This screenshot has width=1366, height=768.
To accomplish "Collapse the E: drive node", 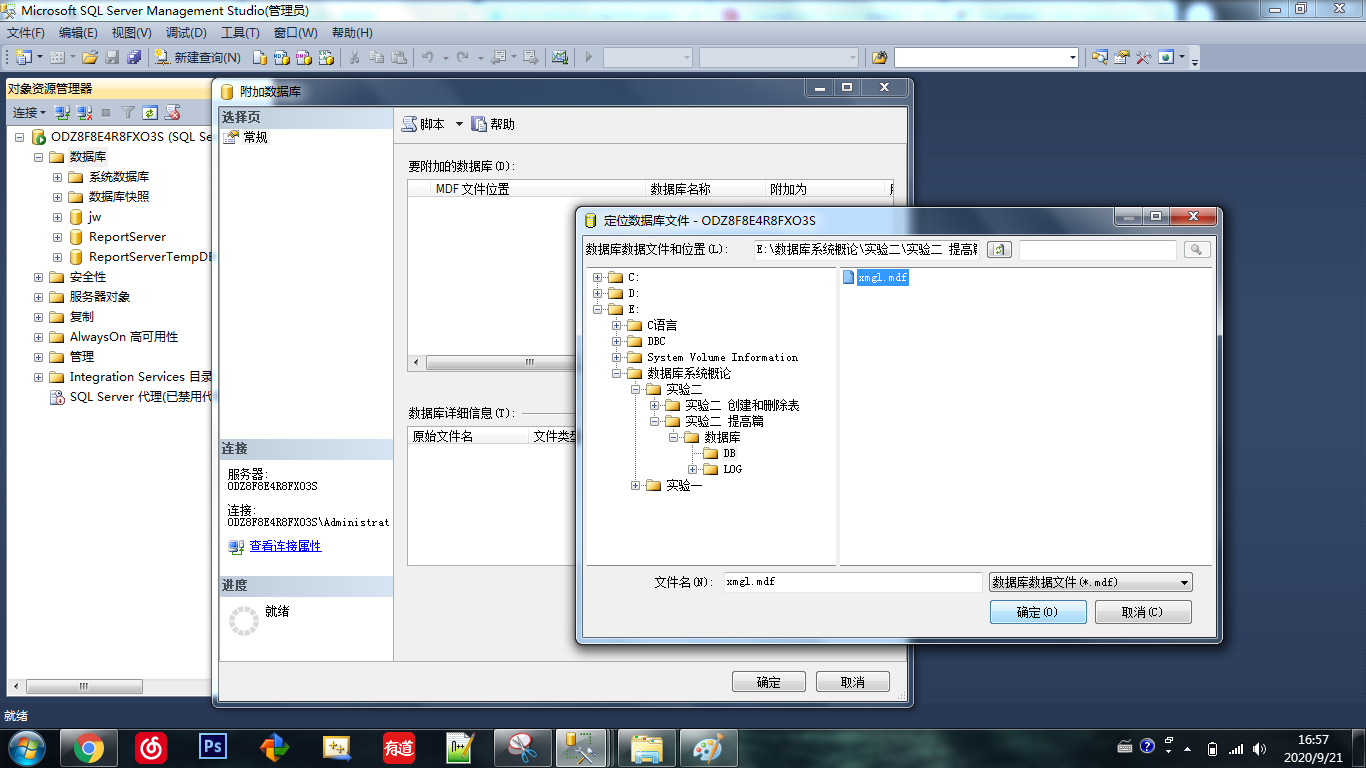I will 598,309.
